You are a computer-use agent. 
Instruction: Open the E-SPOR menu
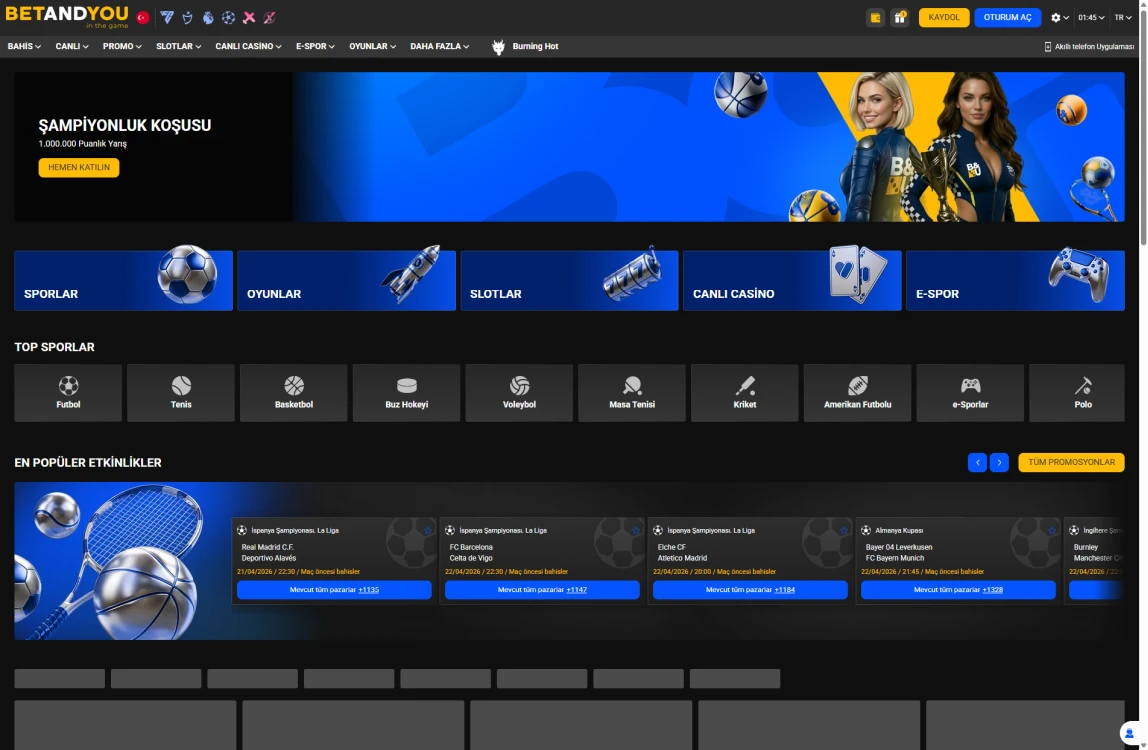[x=315, y=46]
